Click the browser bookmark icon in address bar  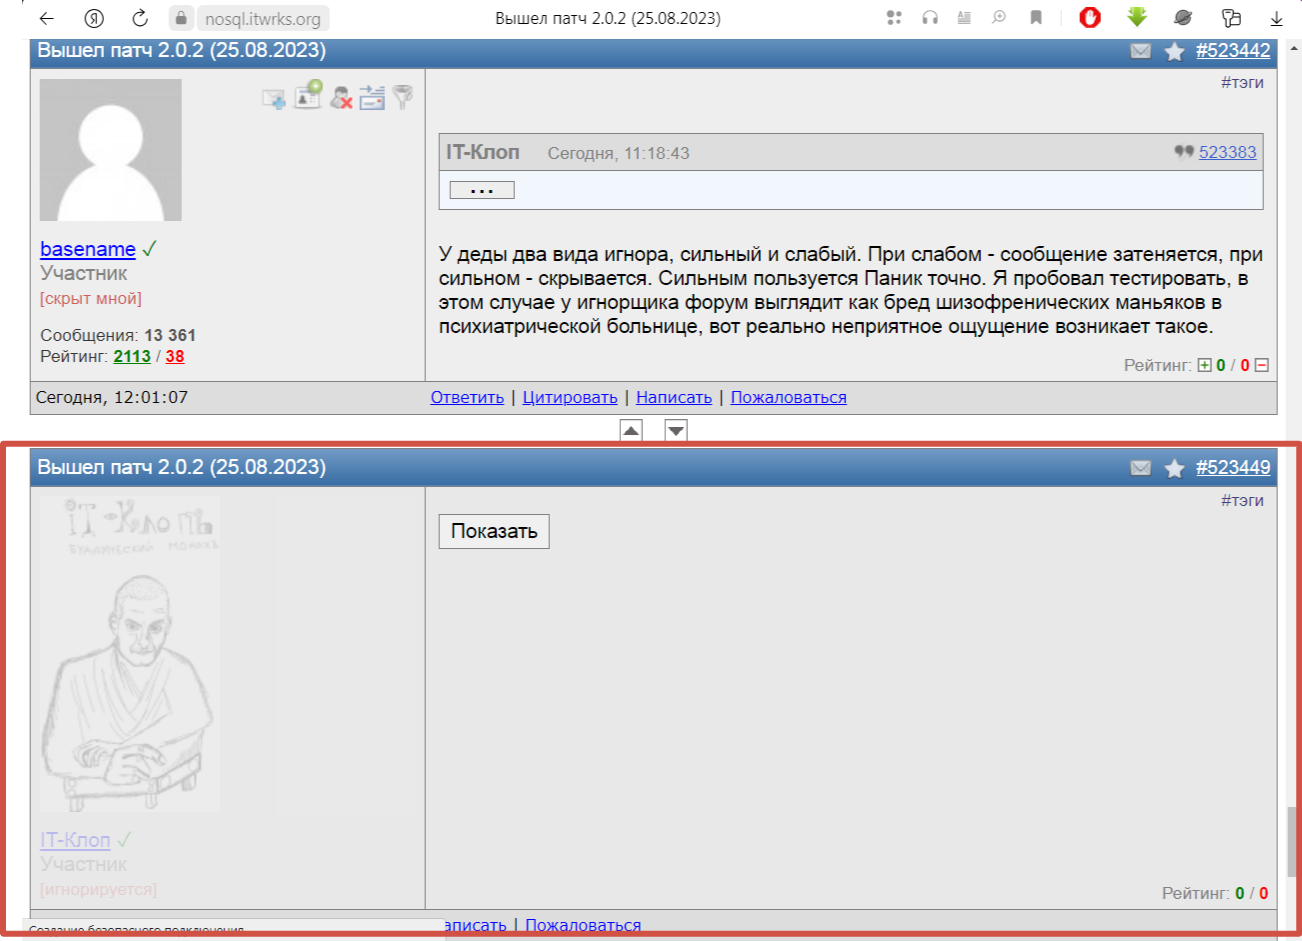(x=1036, y=18)
